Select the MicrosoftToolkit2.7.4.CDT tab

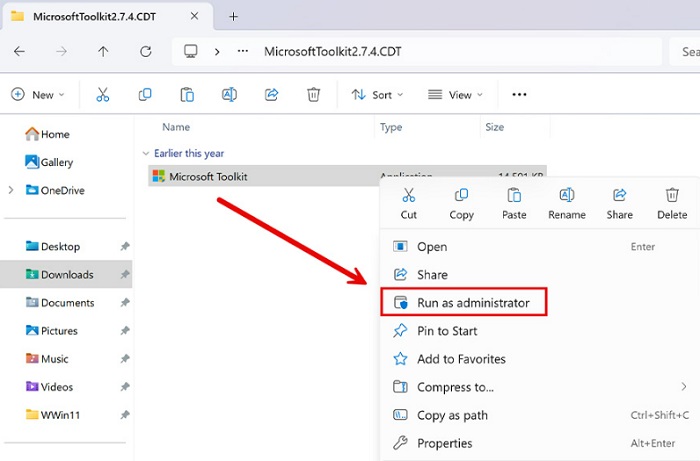pos(107,17)
